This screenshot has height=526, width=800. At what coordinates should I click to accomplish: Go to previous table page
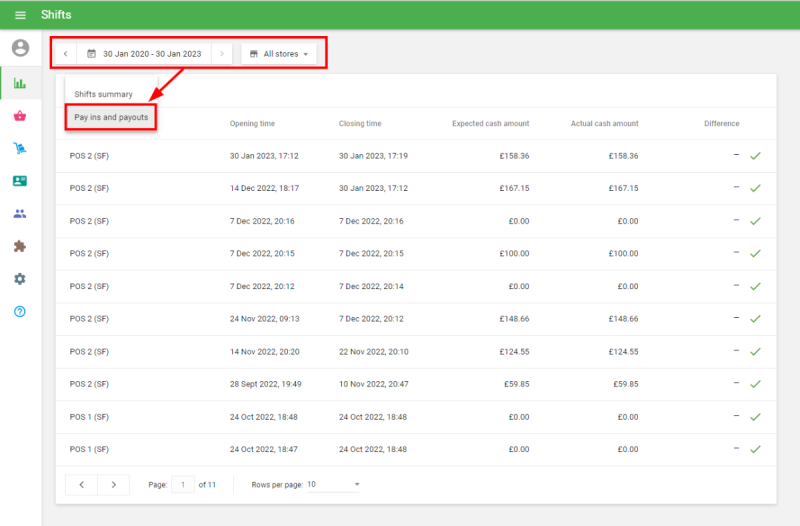click(x=81, y=485)
